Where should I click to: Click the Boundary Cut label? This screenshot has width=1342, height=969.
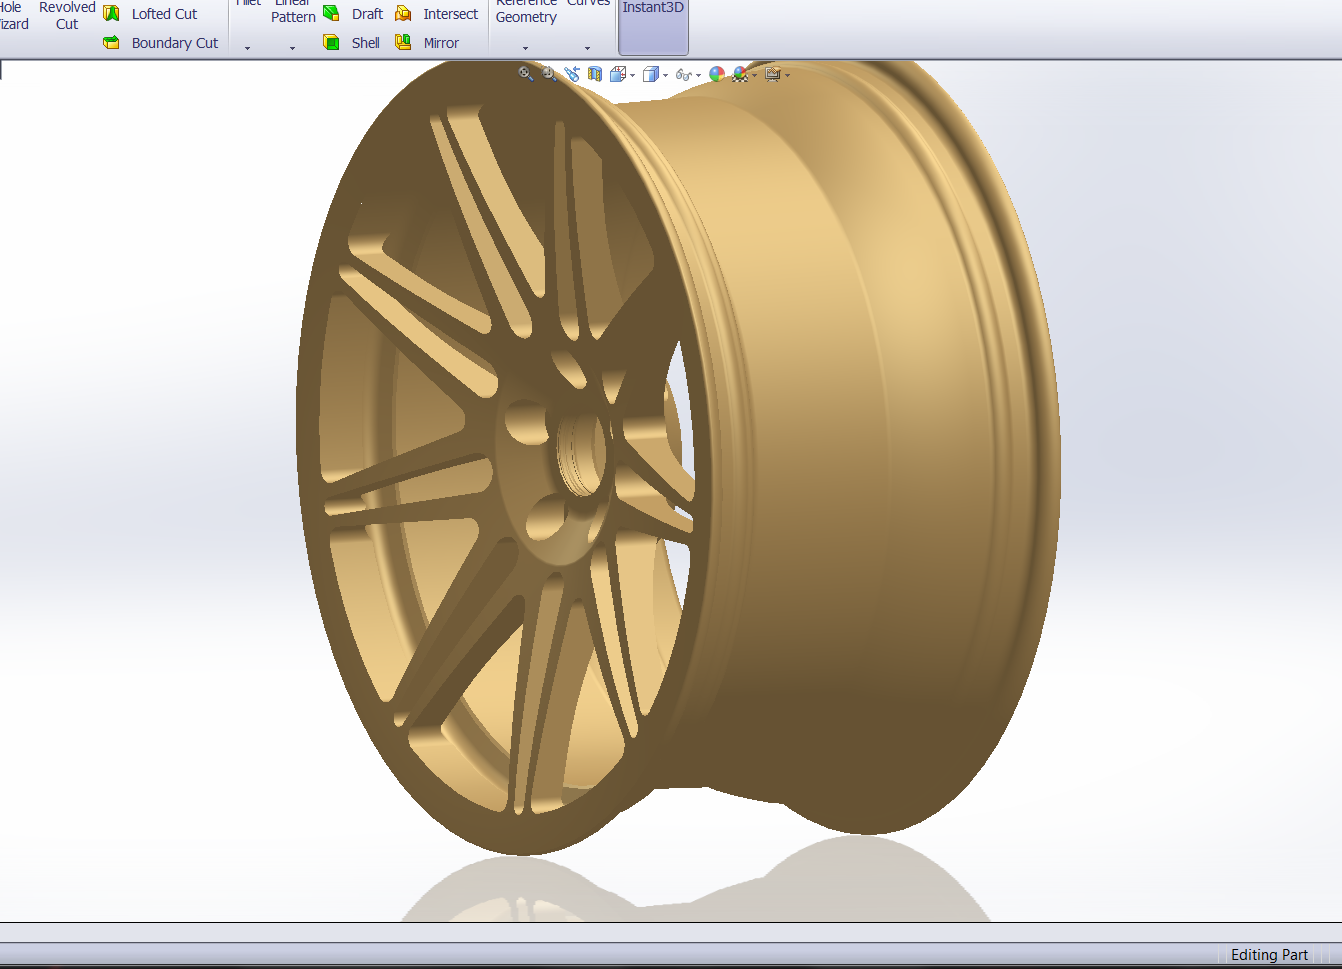tap(175, 43)
